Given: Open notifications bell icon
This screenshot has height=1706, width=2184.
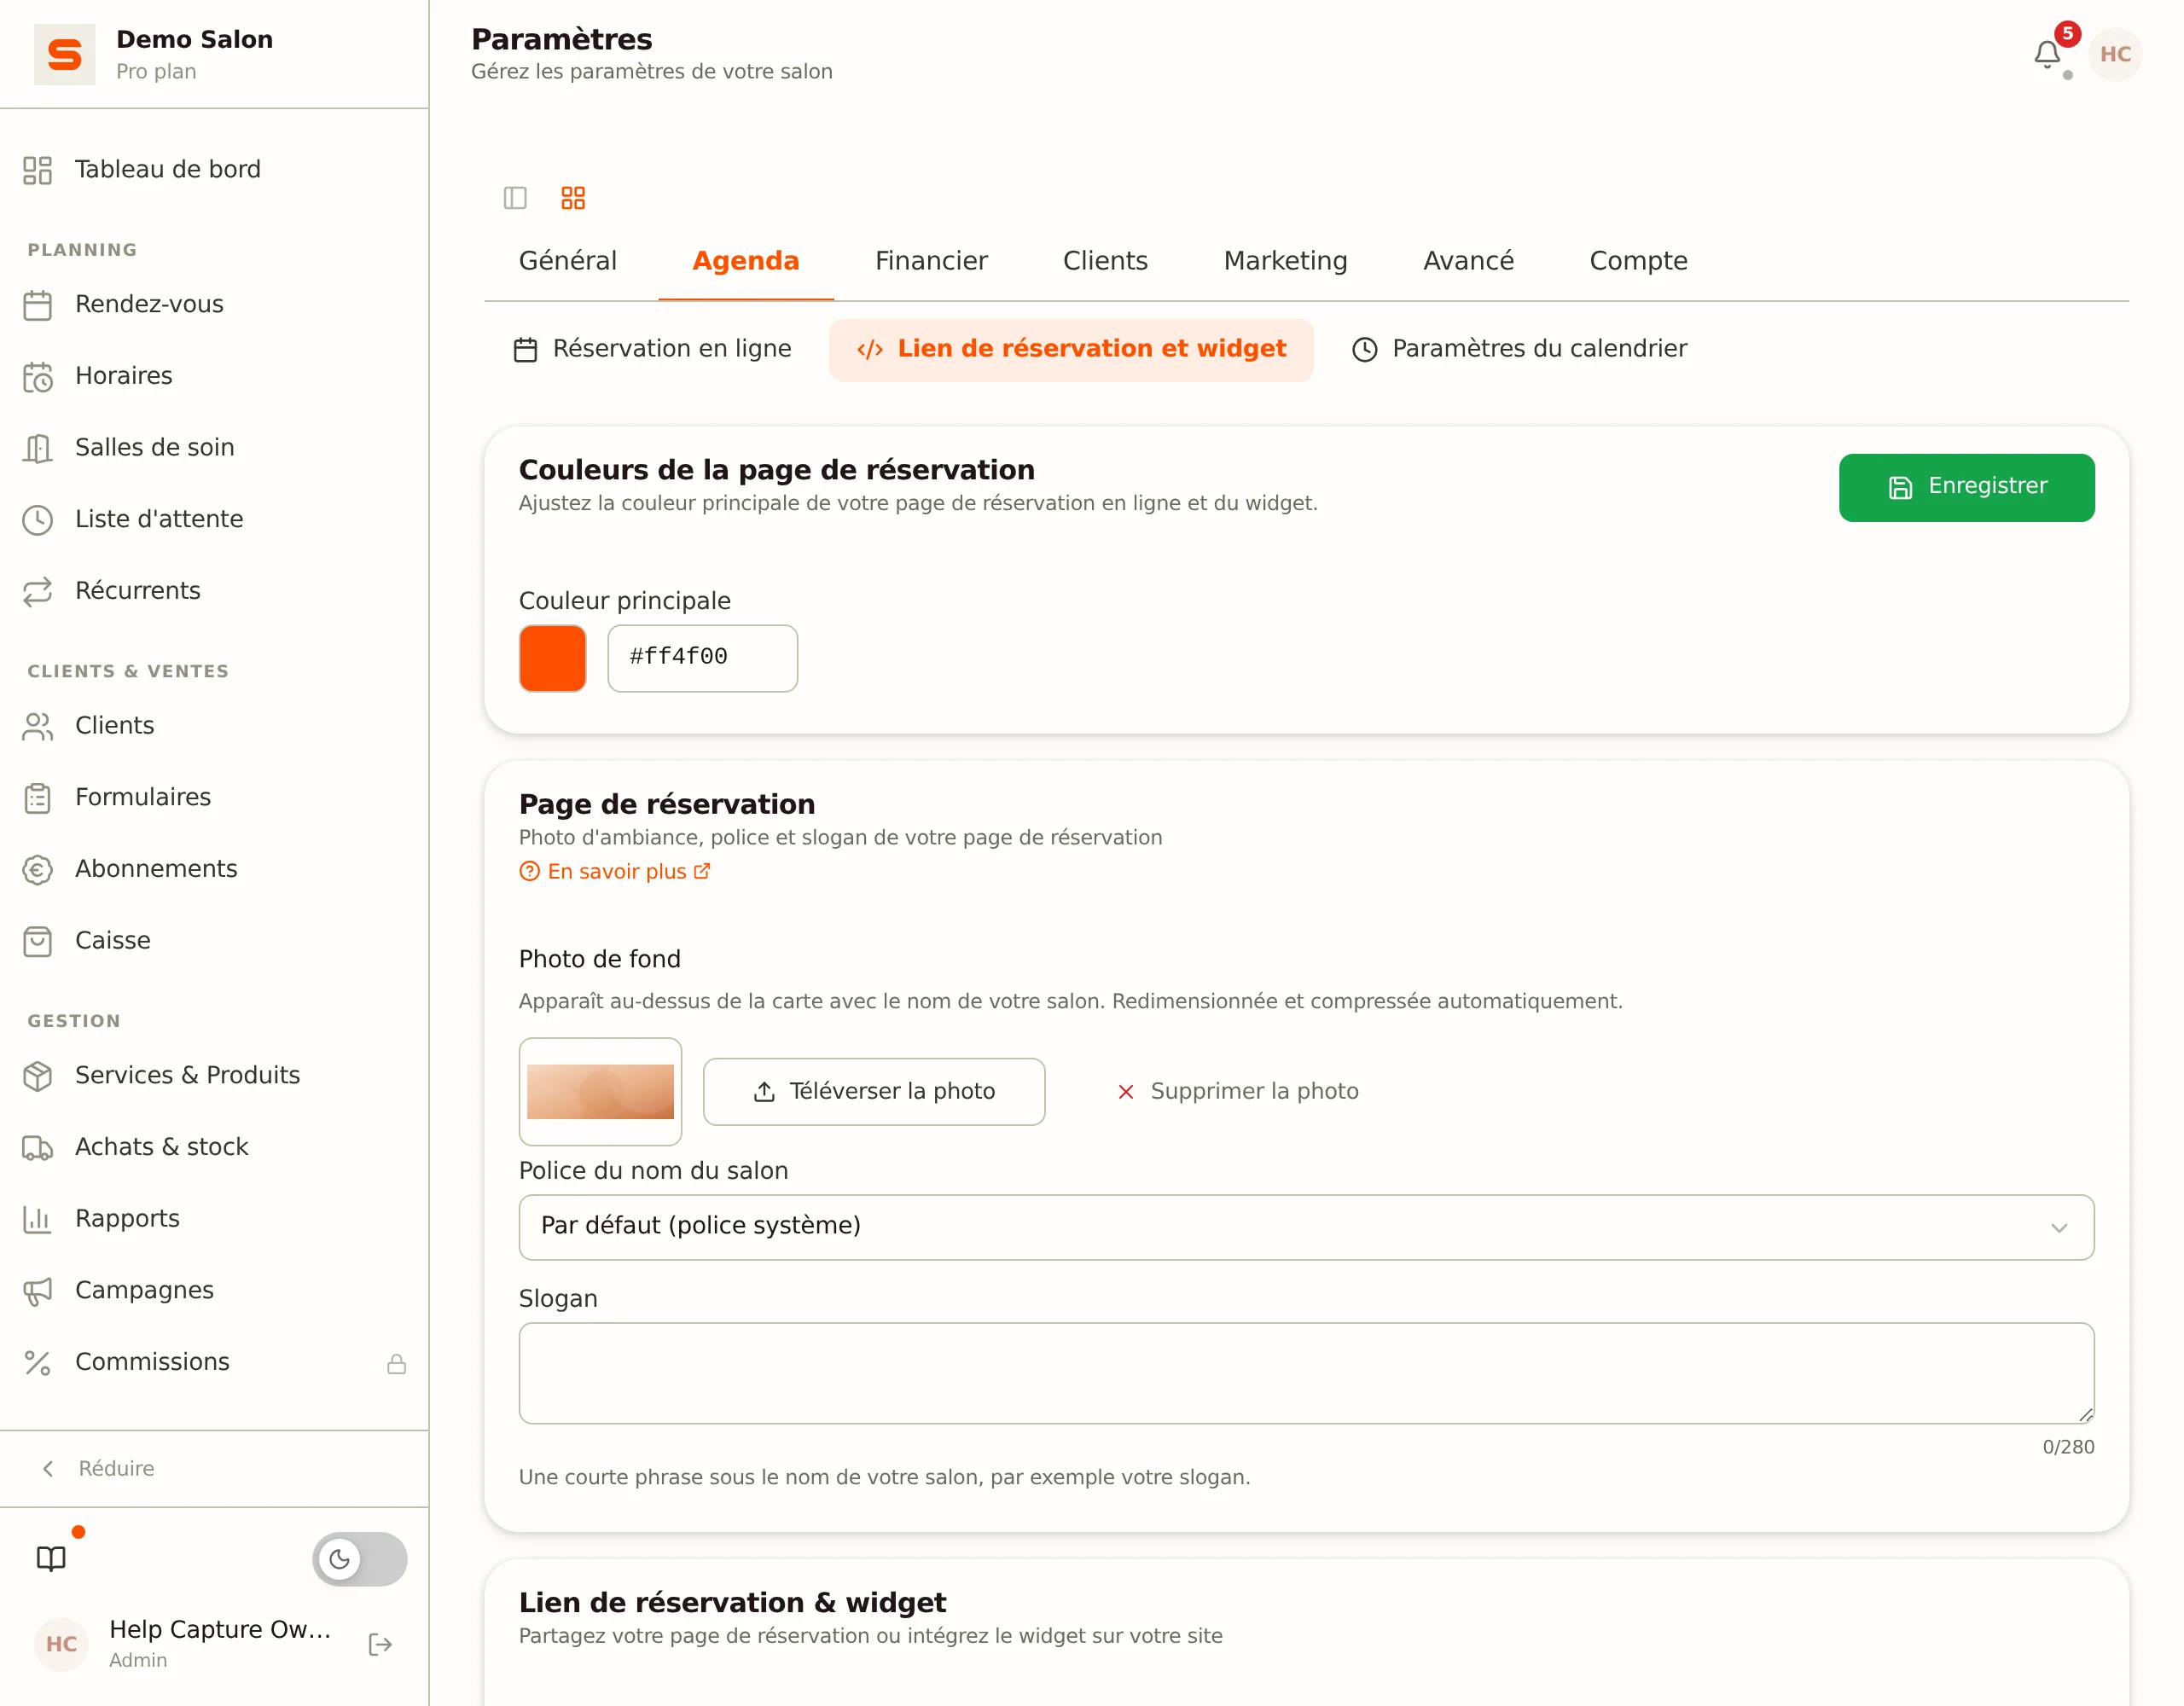Looking at the screenshot, I should point(2047,54).
